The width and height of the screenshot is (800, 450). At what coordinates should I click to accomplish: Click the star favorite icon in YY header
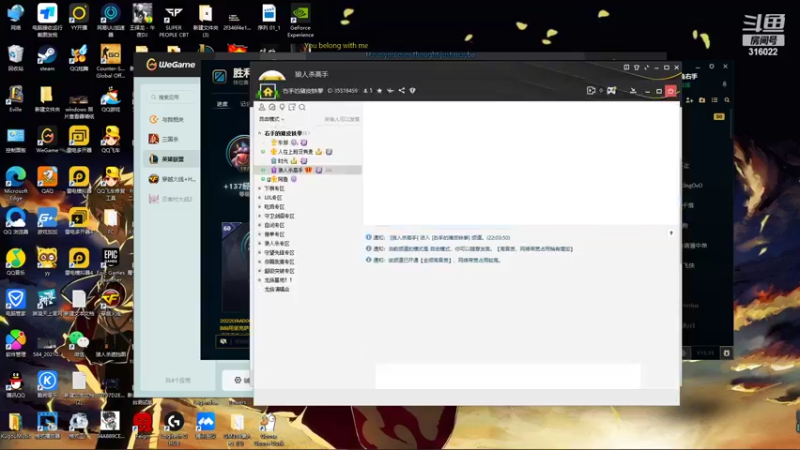click(379, 91)
